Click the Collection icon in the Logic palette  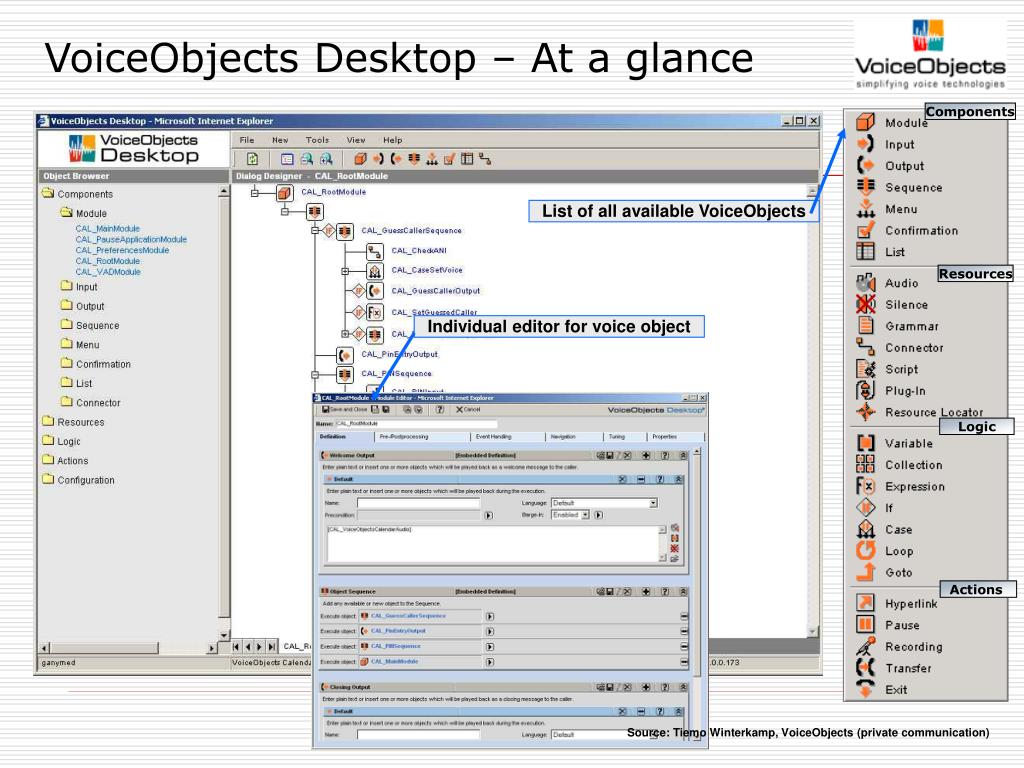point(865,464)
